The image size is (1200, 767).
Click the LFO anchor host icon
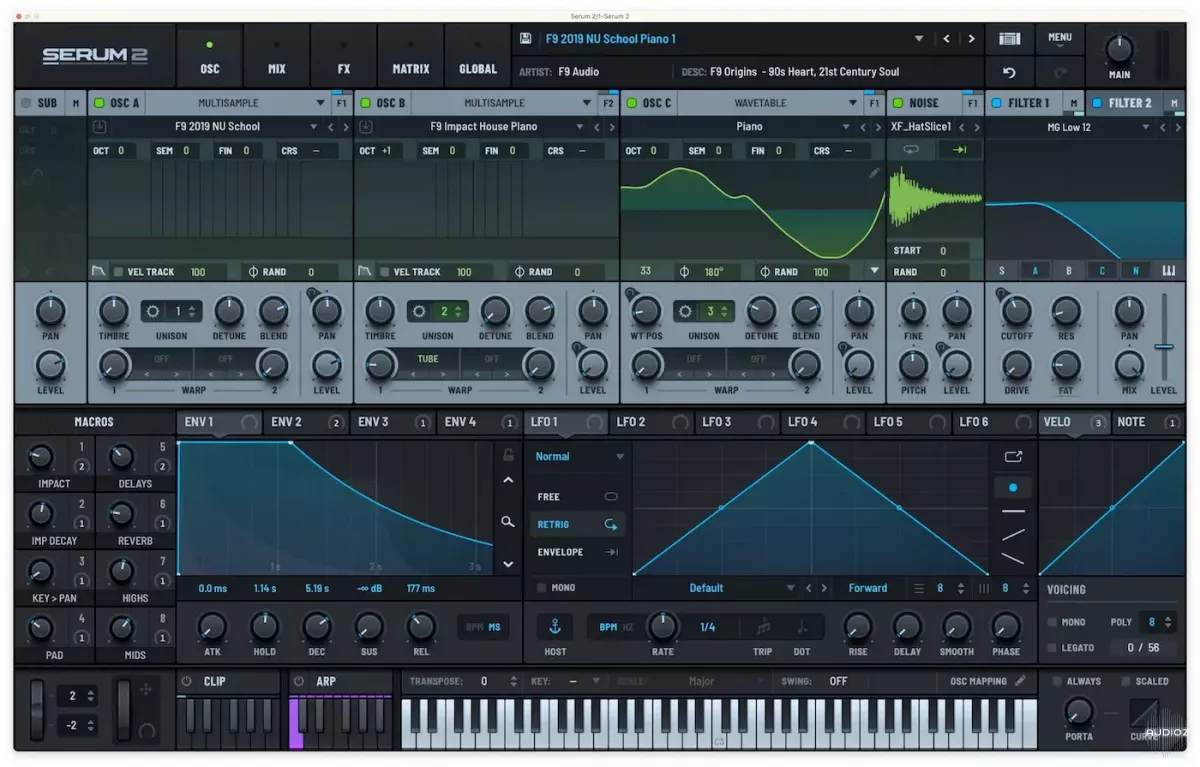point(555,627)
